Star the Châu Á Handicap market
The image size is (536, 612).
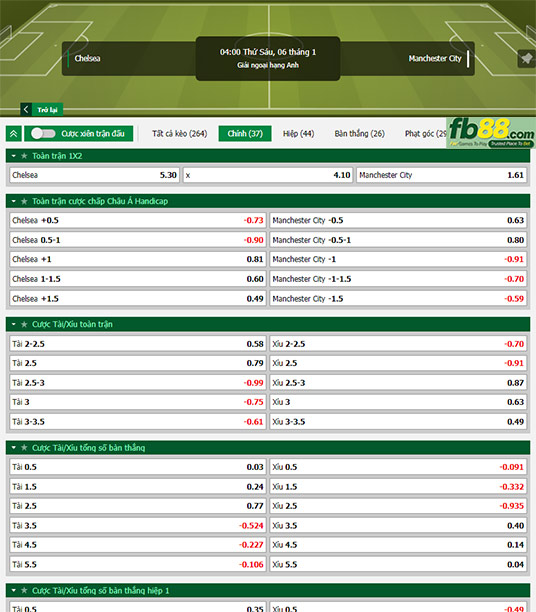24,201
